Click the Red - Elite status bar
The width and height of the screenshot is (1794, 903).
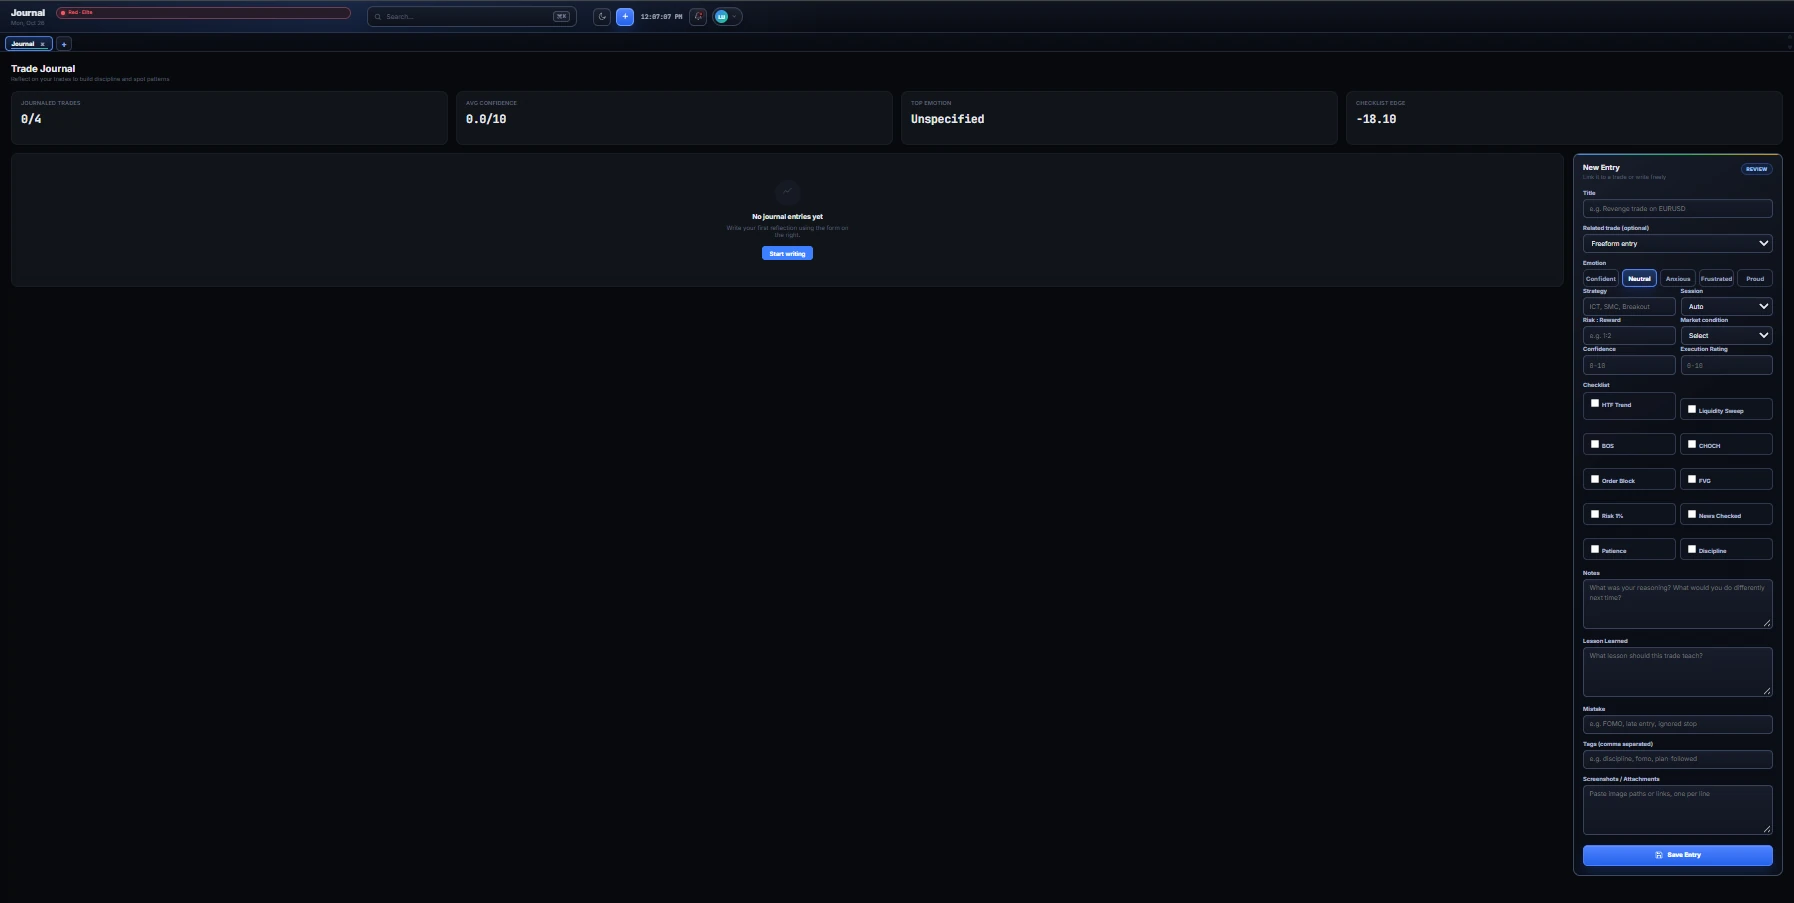(203, 13)
